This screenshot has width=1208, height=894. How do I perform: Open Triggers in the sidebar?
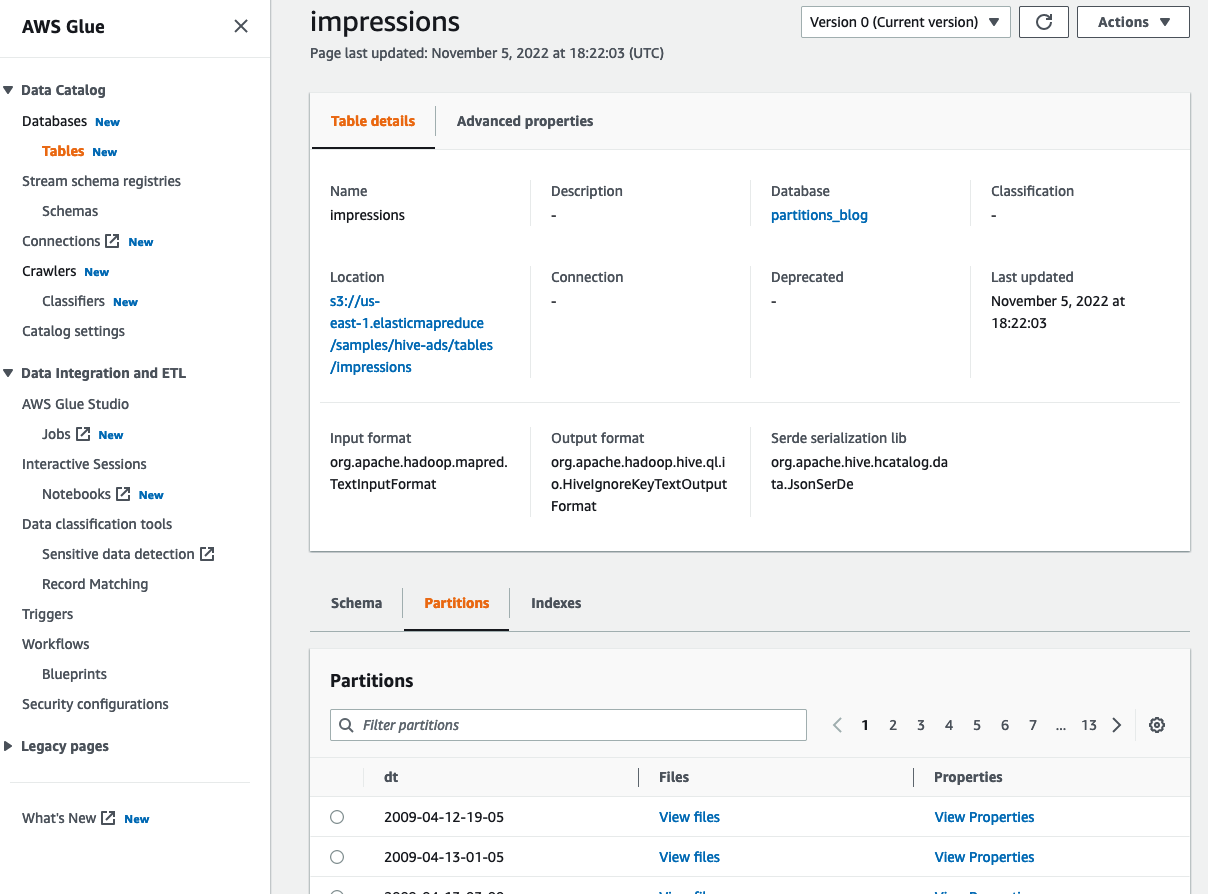click(x=47, y=614)
